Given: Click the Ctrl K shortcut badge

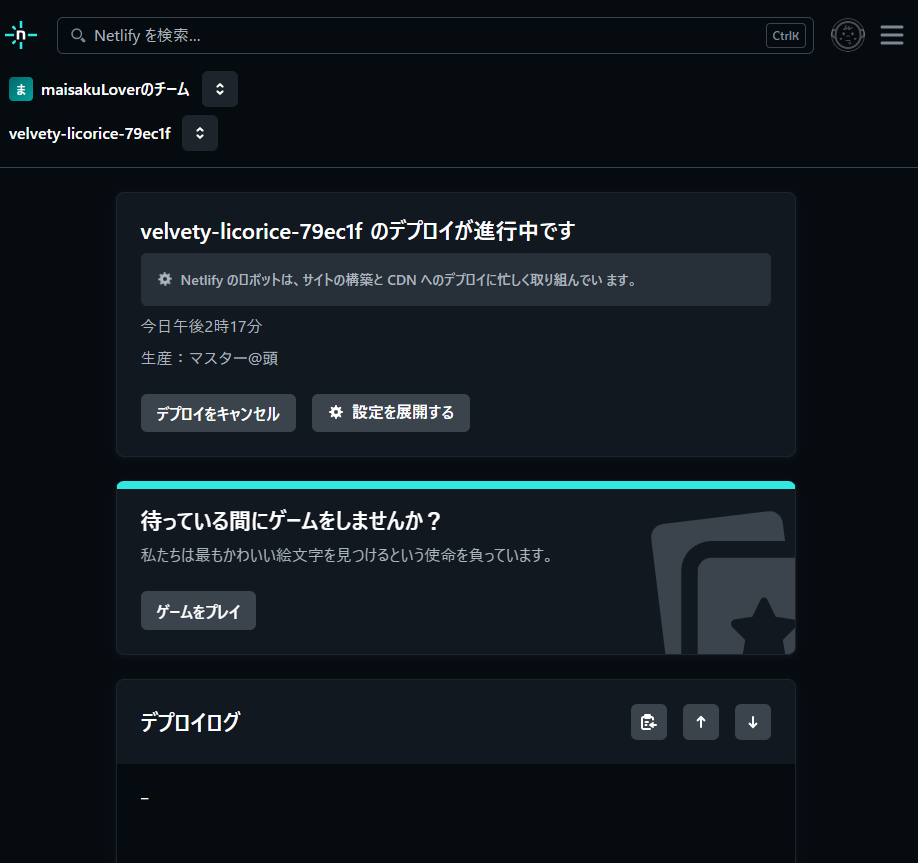Looking at the screenshot, I should 786,36.
